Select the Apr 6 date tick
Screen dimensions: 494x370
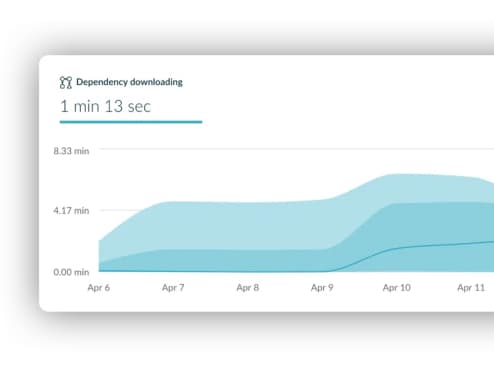click(99, 288)
